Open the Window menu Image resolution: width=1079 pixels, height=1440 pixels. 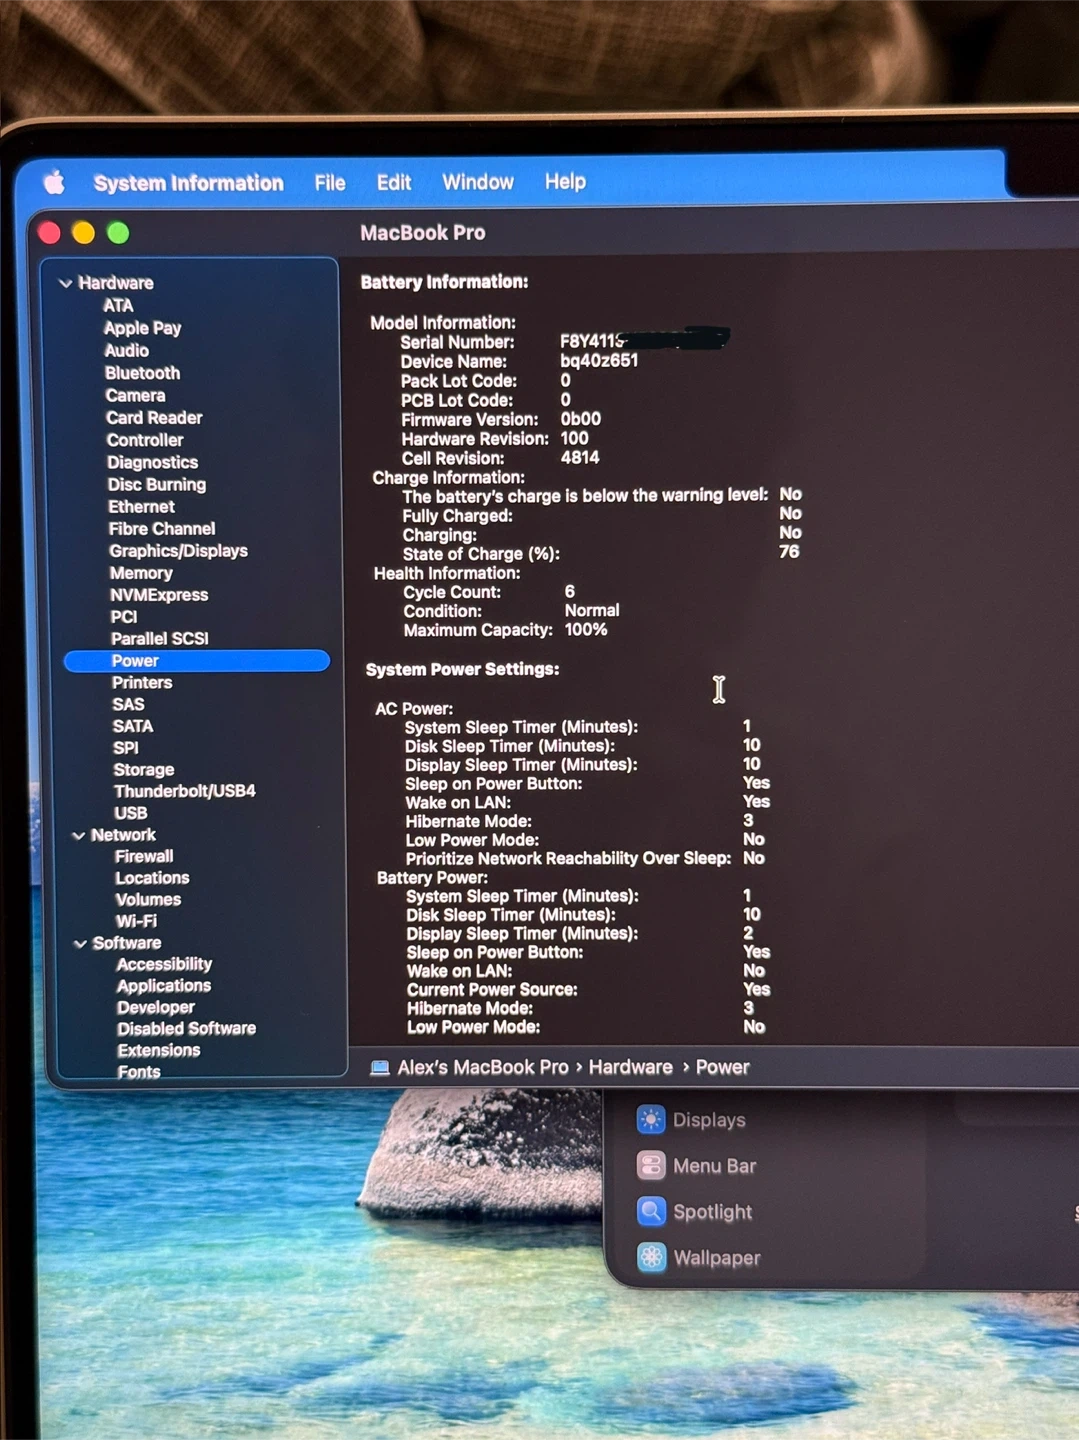coord(477,182)
